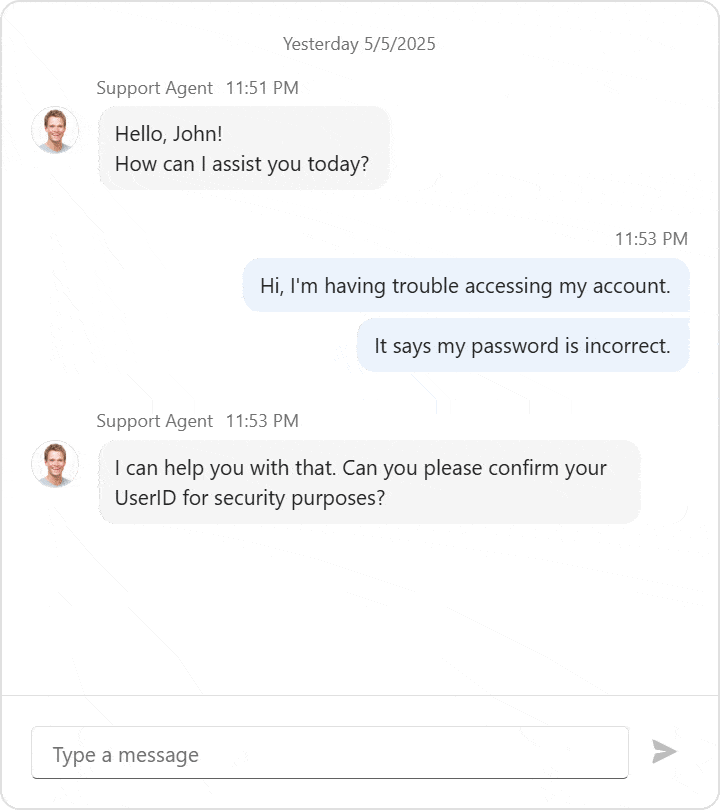Click the Support Agent avatar next to greeting message
This screenshot has height=810, width=720.
(56, 130)
